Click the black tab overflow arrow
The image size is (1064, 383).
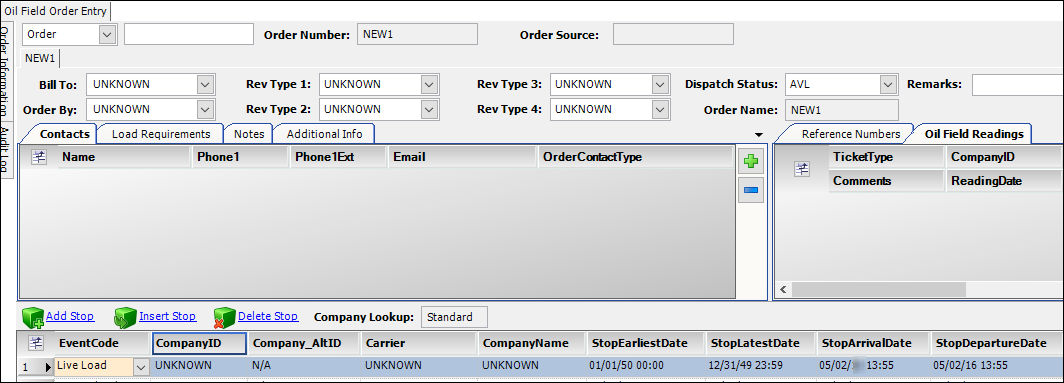point(759,134)
